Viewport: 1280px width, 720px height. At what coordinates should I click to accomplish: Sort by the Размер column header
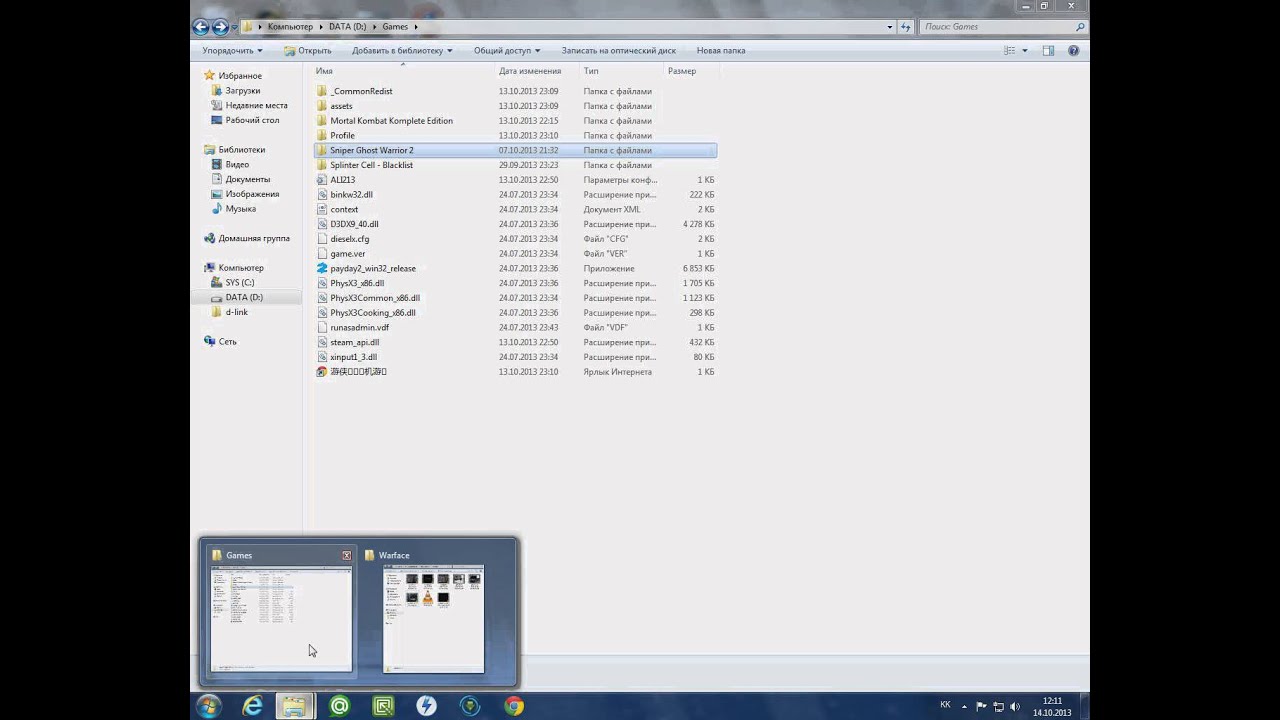click(691, 71)
